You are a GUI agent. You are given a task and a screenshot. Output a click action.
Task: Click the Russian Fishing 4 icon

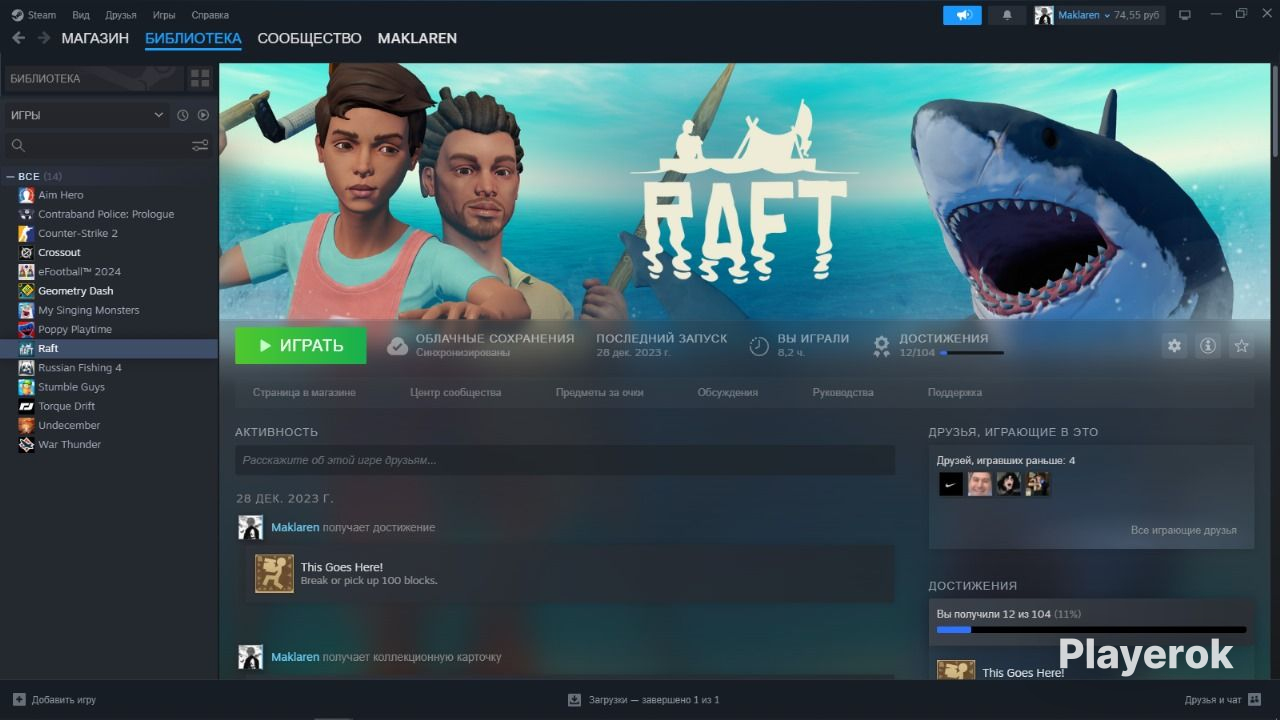click(27, 368)
